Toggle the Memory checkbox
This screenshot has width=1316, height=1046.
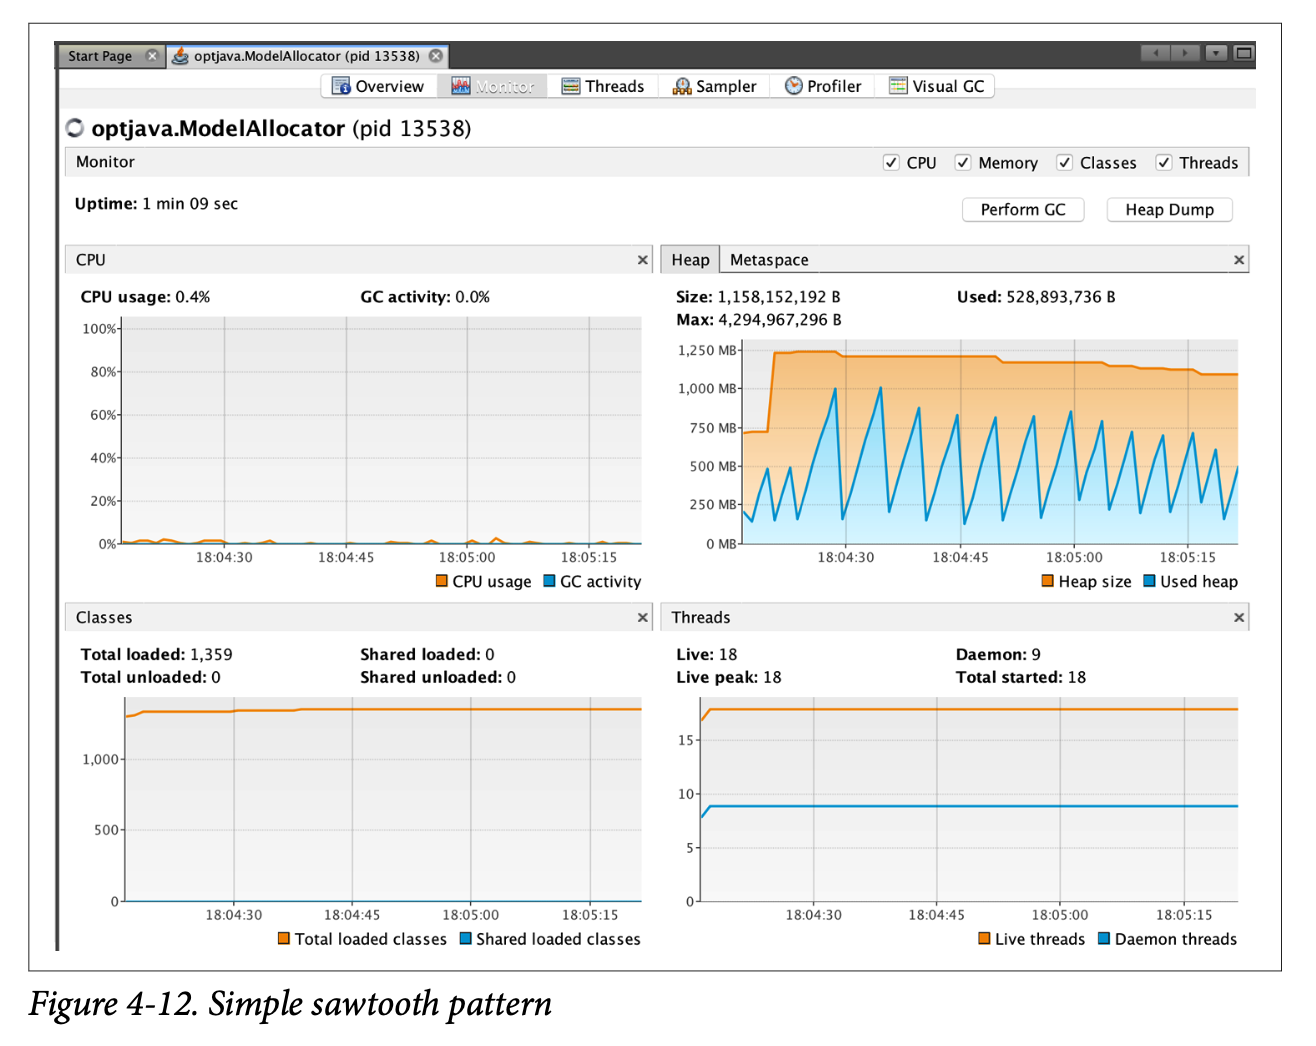(963, 163)
